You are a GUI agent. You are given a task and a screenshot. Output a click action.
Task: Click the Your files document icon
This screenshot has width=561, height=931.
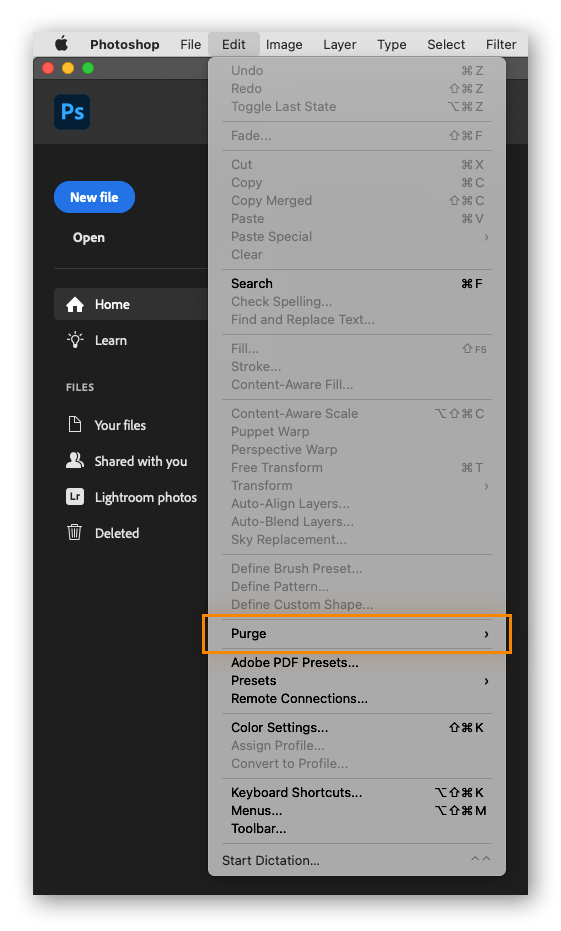pos(75,425)
